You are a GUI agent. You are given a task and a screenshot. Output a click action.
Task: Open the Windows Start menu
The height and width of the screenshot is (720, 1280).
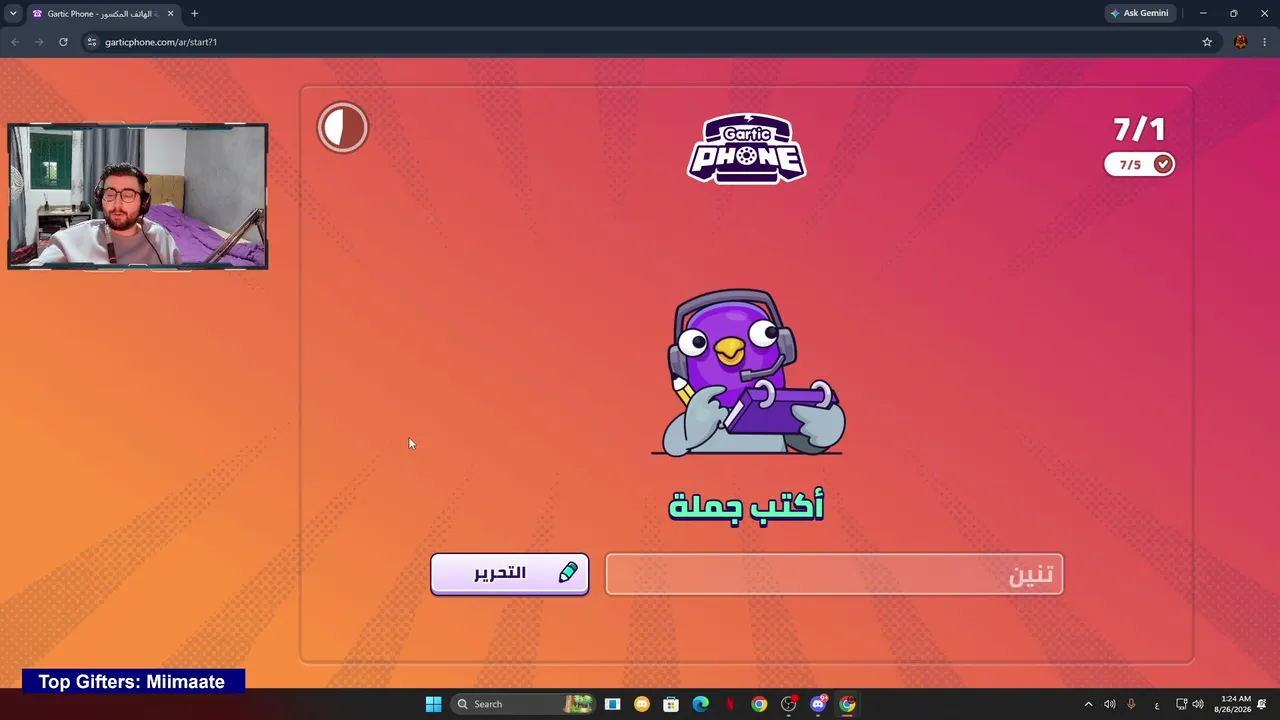tap(433, 704)
